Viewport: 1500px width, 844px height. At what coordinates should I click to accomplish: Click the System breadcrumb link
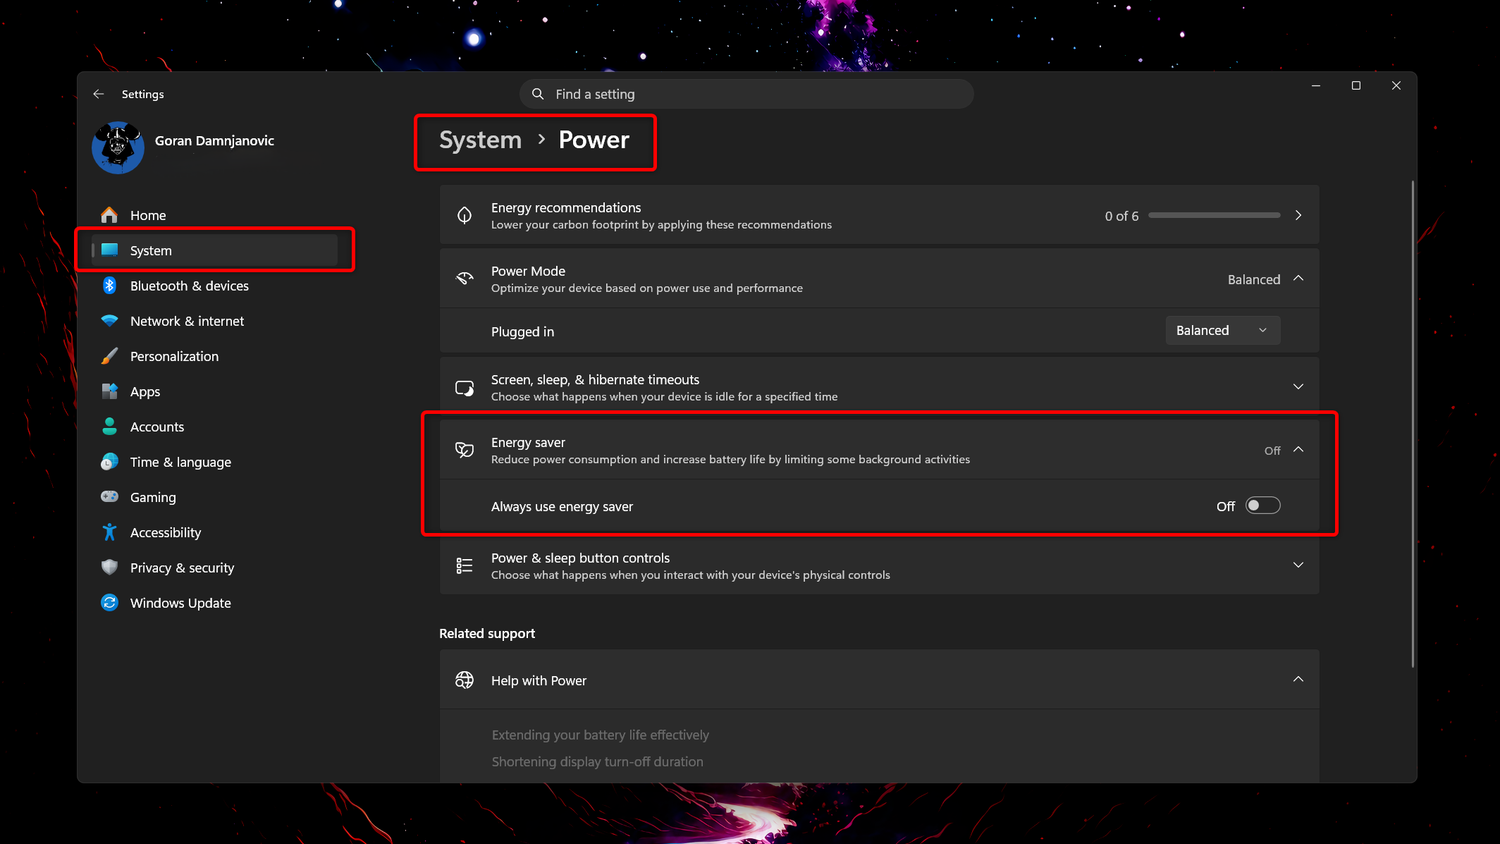pyautogui.click(x=480, y=140)
